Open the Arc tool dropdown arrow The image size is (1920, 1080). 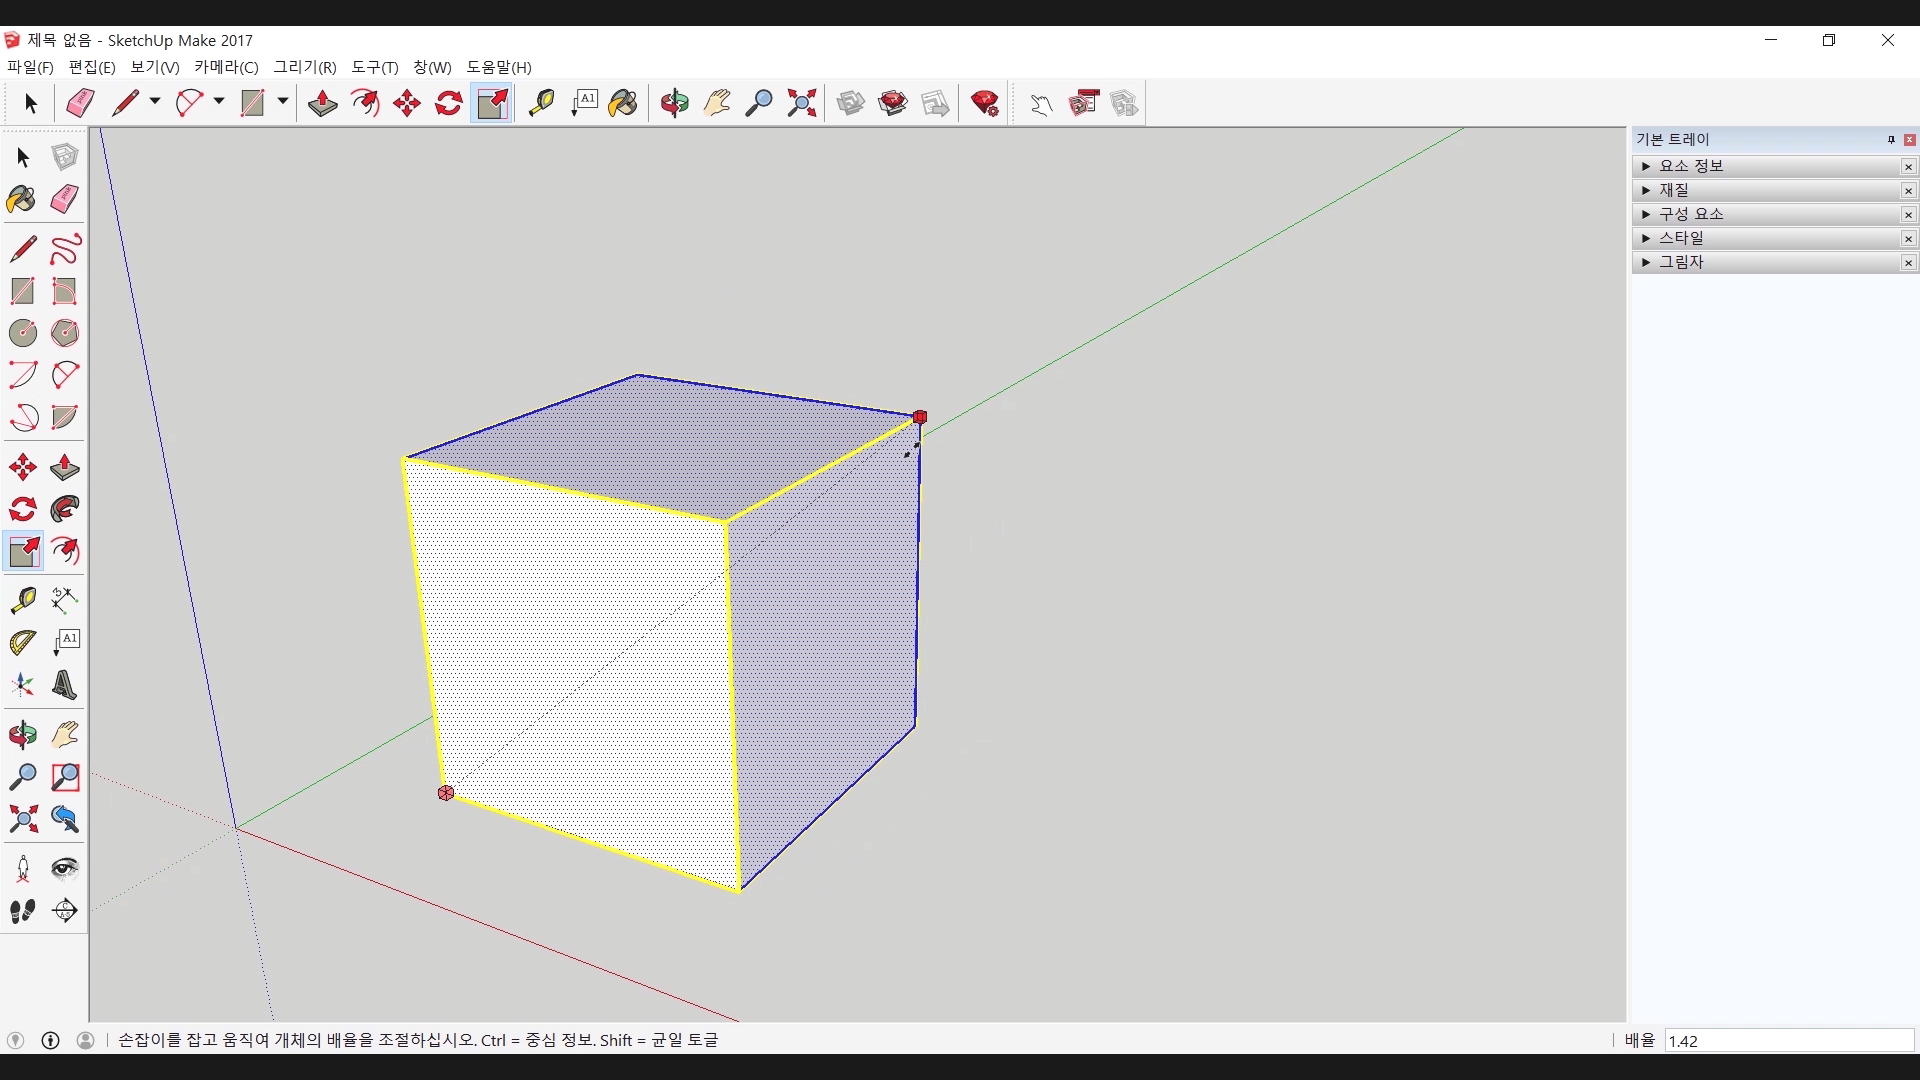tap(219, 102)
